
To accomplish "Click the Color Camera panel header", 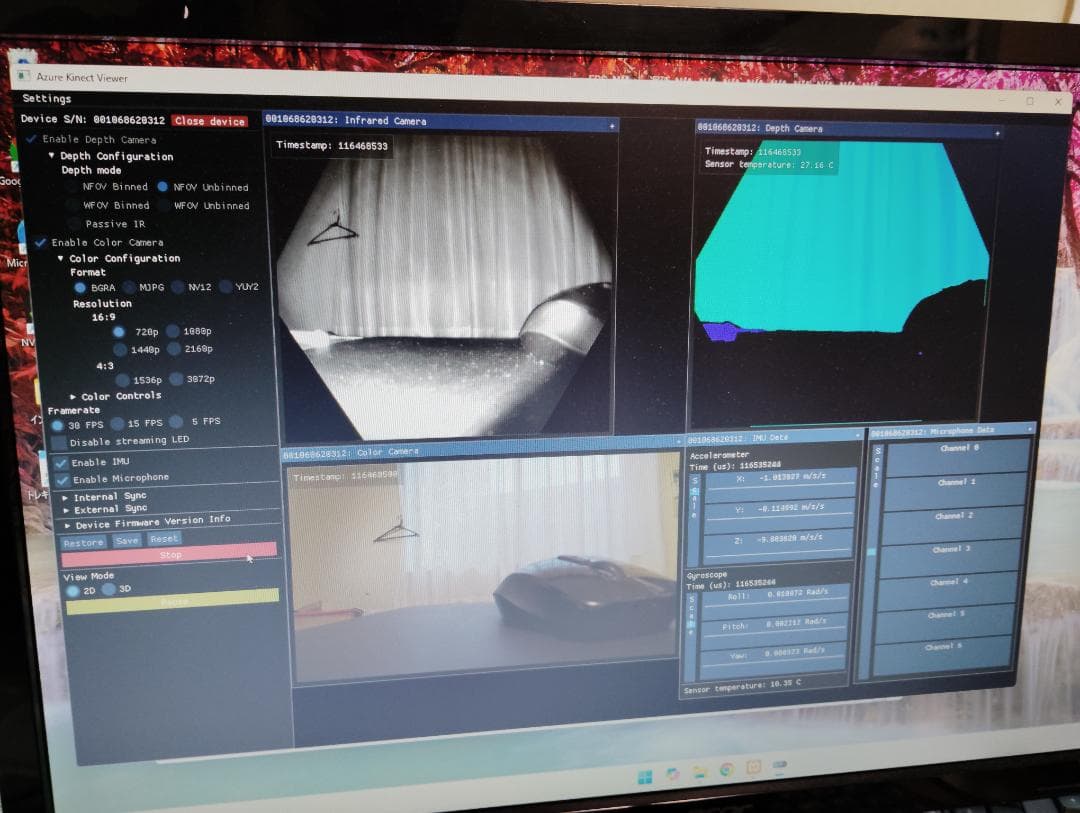I will click(400, 451).
